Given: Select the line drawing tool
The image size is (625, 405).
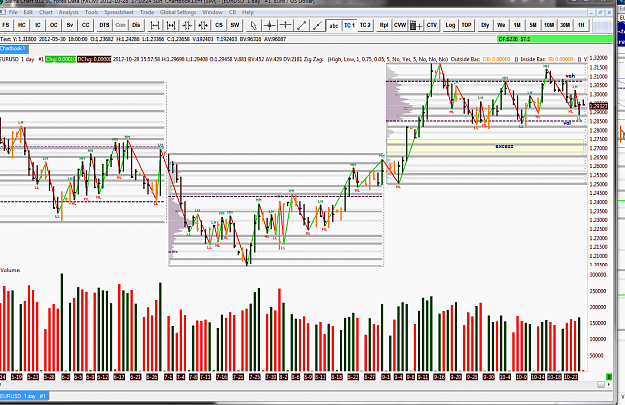Looking at the screenshot, I should pyautogui.click(x=301, y=26).
